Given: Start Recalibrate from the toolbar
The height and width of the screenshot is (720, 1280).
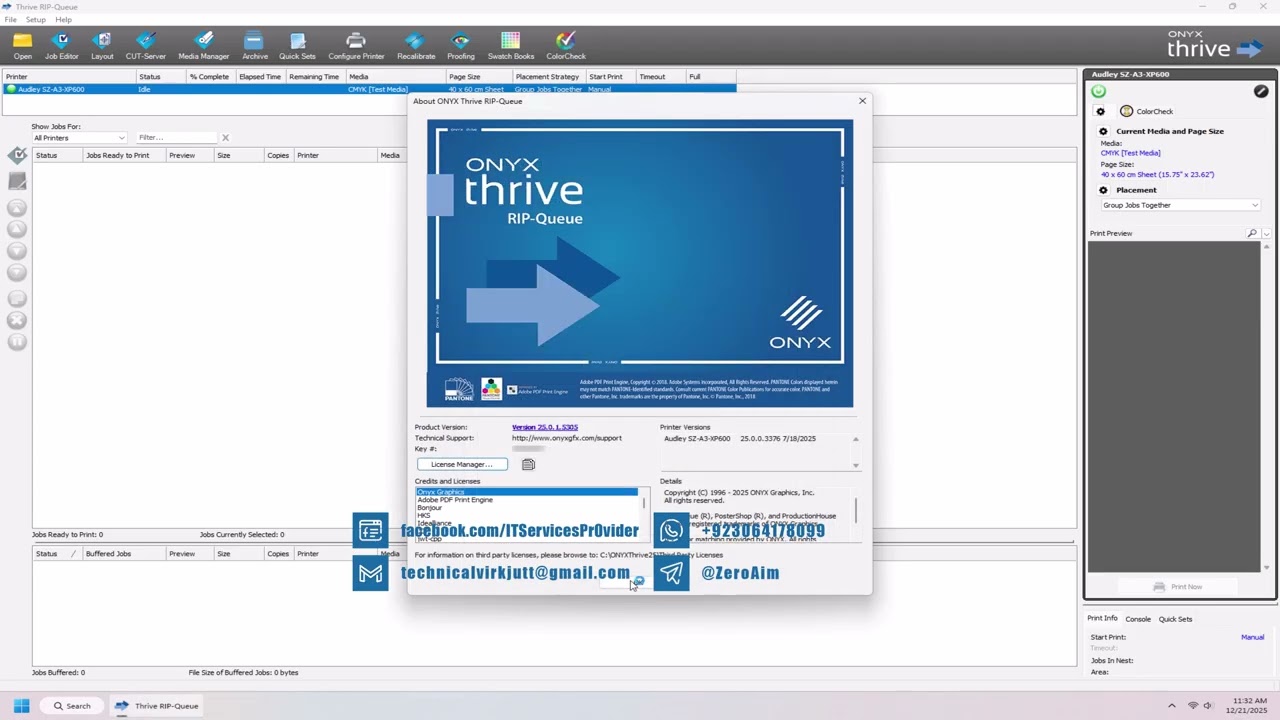Looking at the screenshot, I should 416,46.
